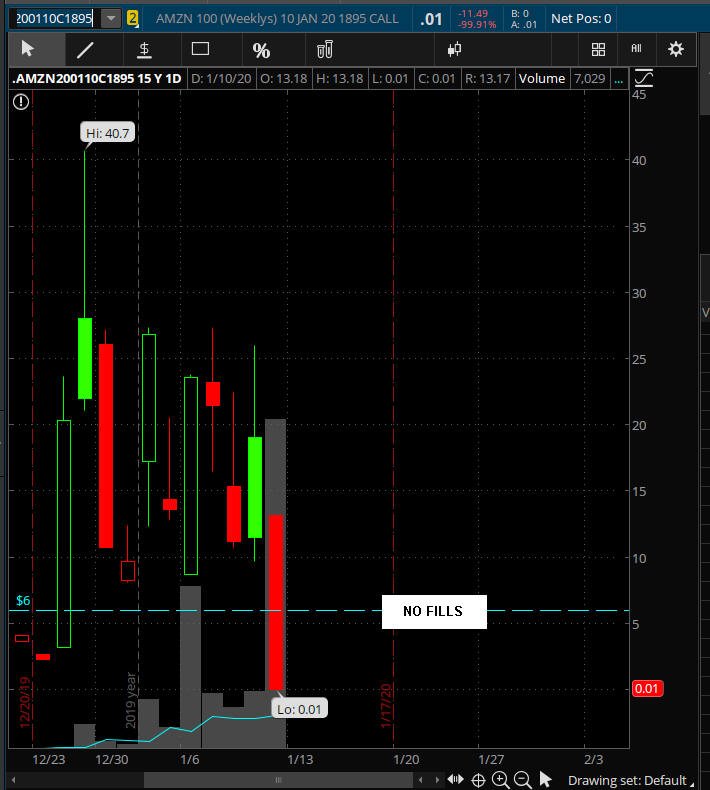Click the 40 price axis label
Image resolution: width=710 pixels, height=790 pixels.
[x=639, y=160]
